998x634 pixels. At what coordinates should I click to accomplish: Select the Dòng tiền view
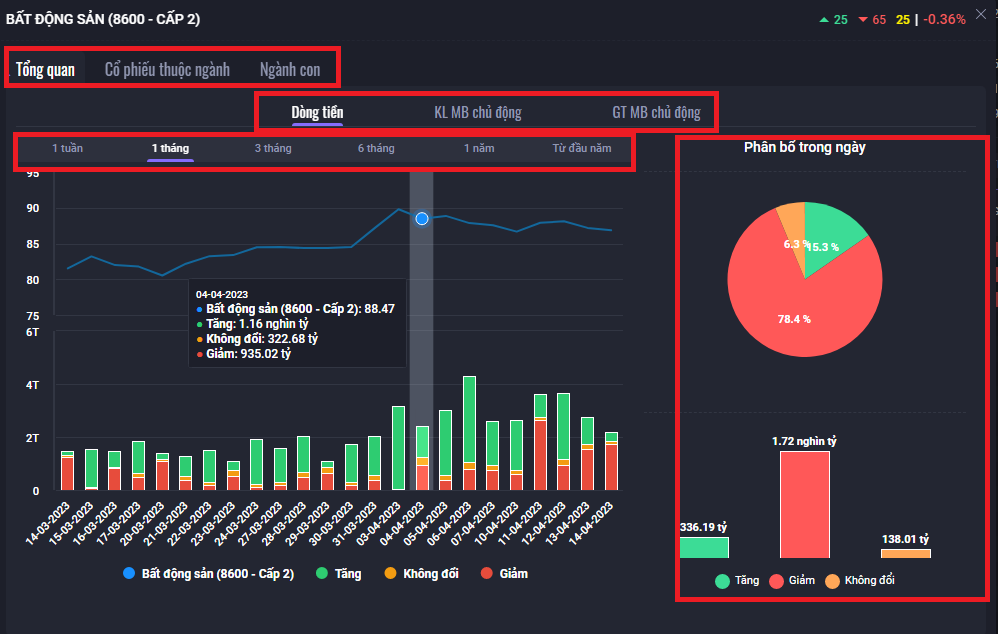point(317,112)
